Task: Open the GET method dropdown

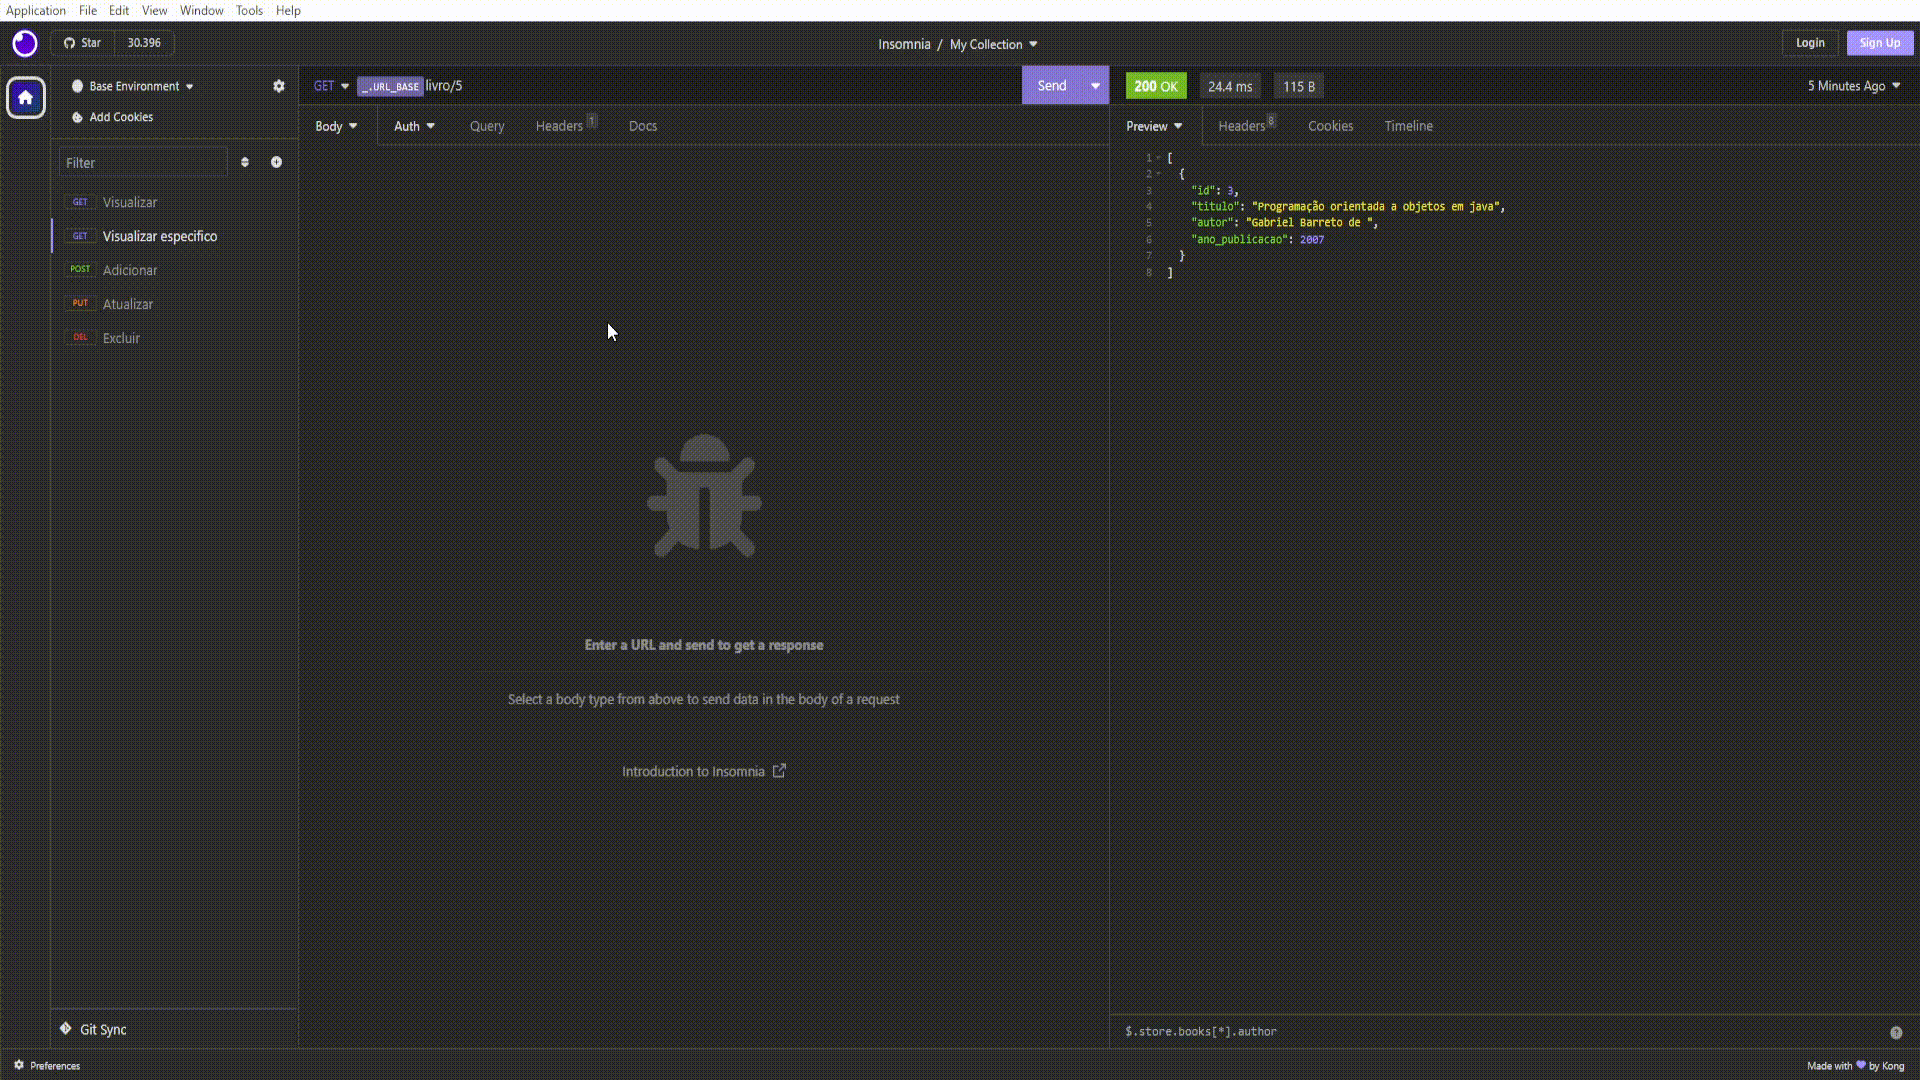Action: (331, 86)
